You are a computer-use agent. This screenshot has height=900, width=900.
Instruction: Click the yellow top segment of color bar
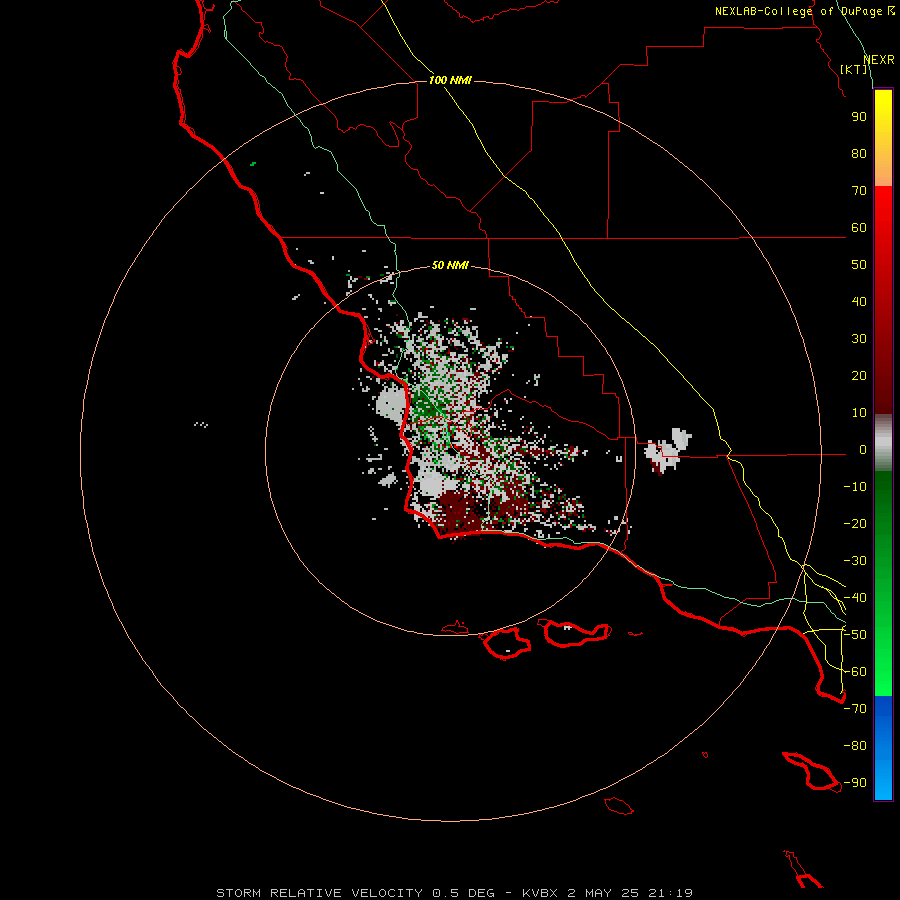(x=883, y=138)
